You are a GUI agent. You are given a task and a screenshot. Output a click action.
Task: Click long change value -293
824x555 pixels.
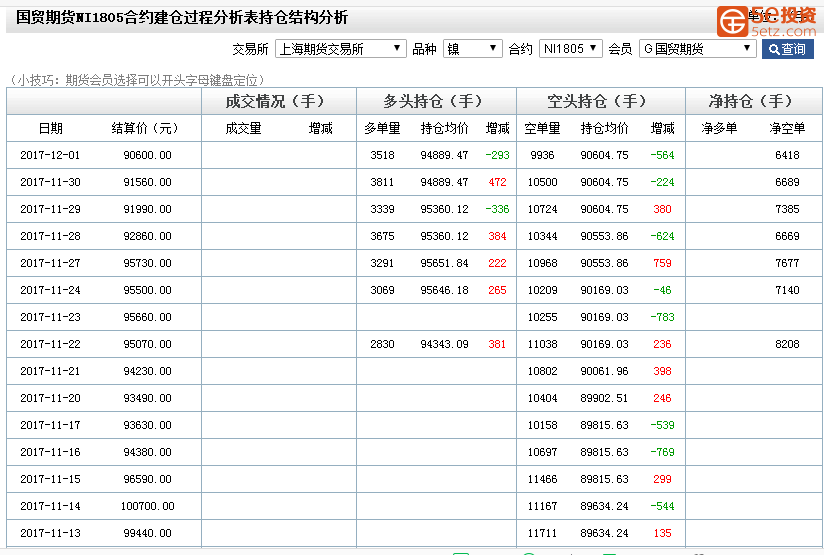tap(498, 155)
